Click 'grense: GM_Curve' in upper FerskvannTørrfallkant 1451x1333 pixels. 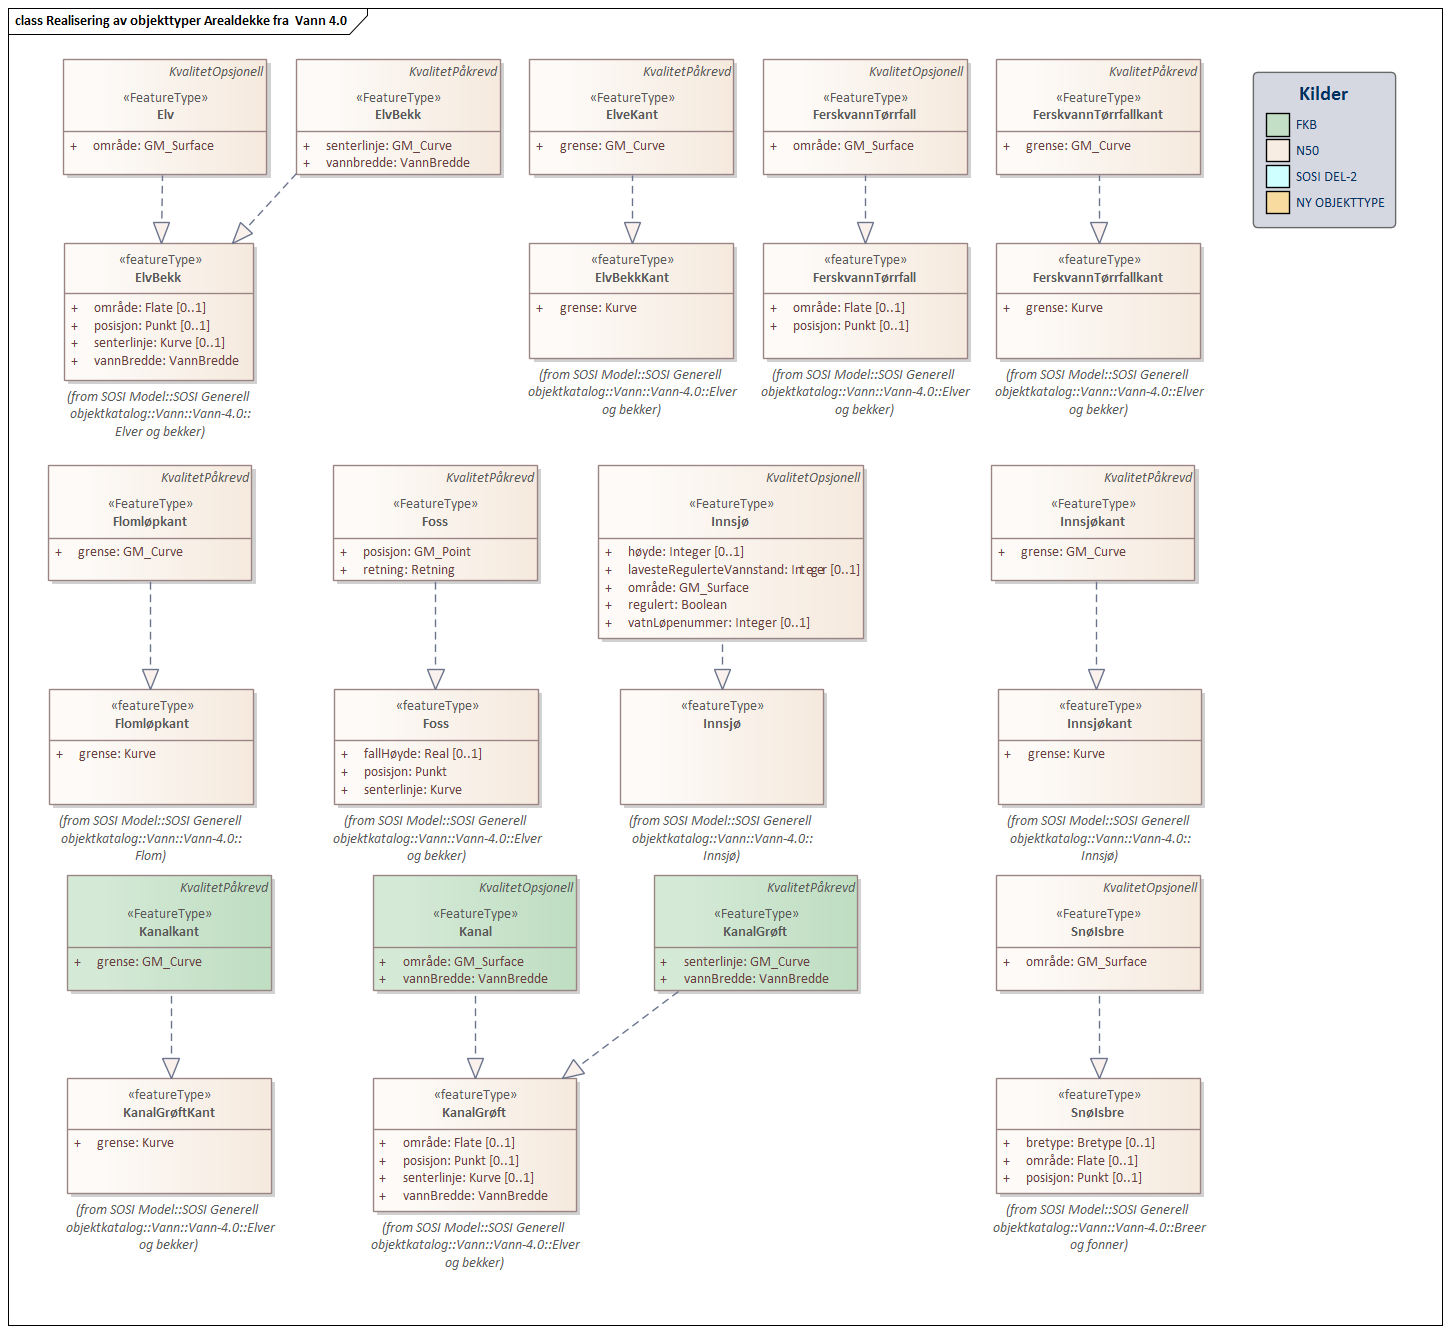coord(1078,146)
